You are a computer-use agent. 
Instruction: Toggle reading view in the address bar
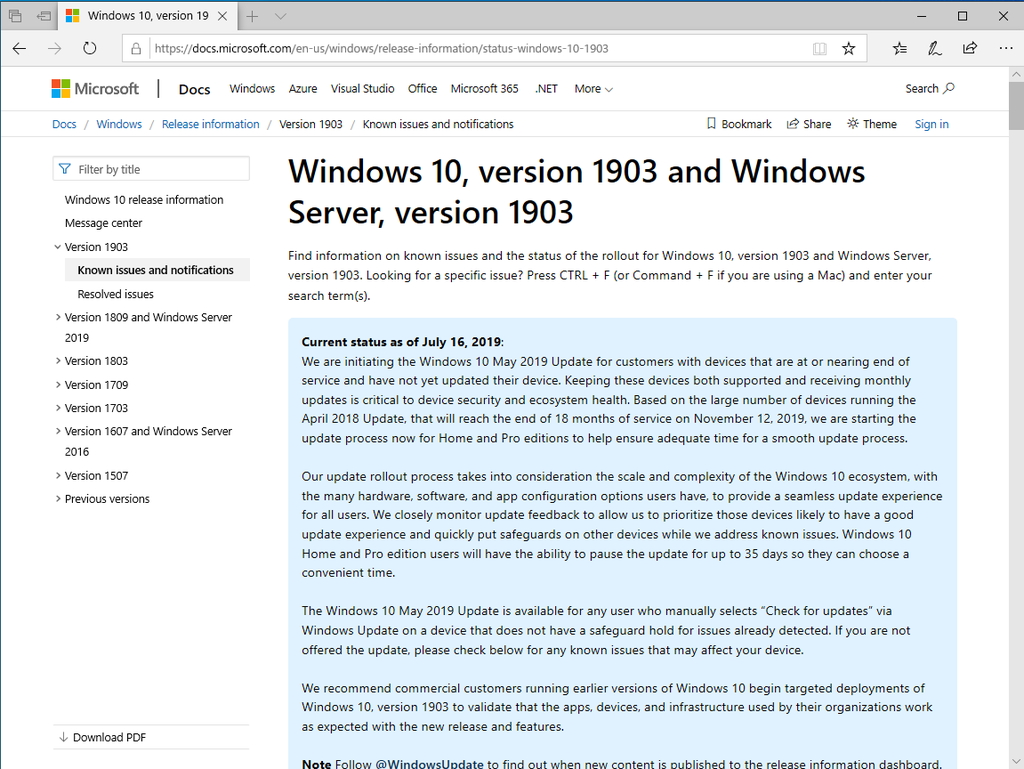click(x=820, y=47)
